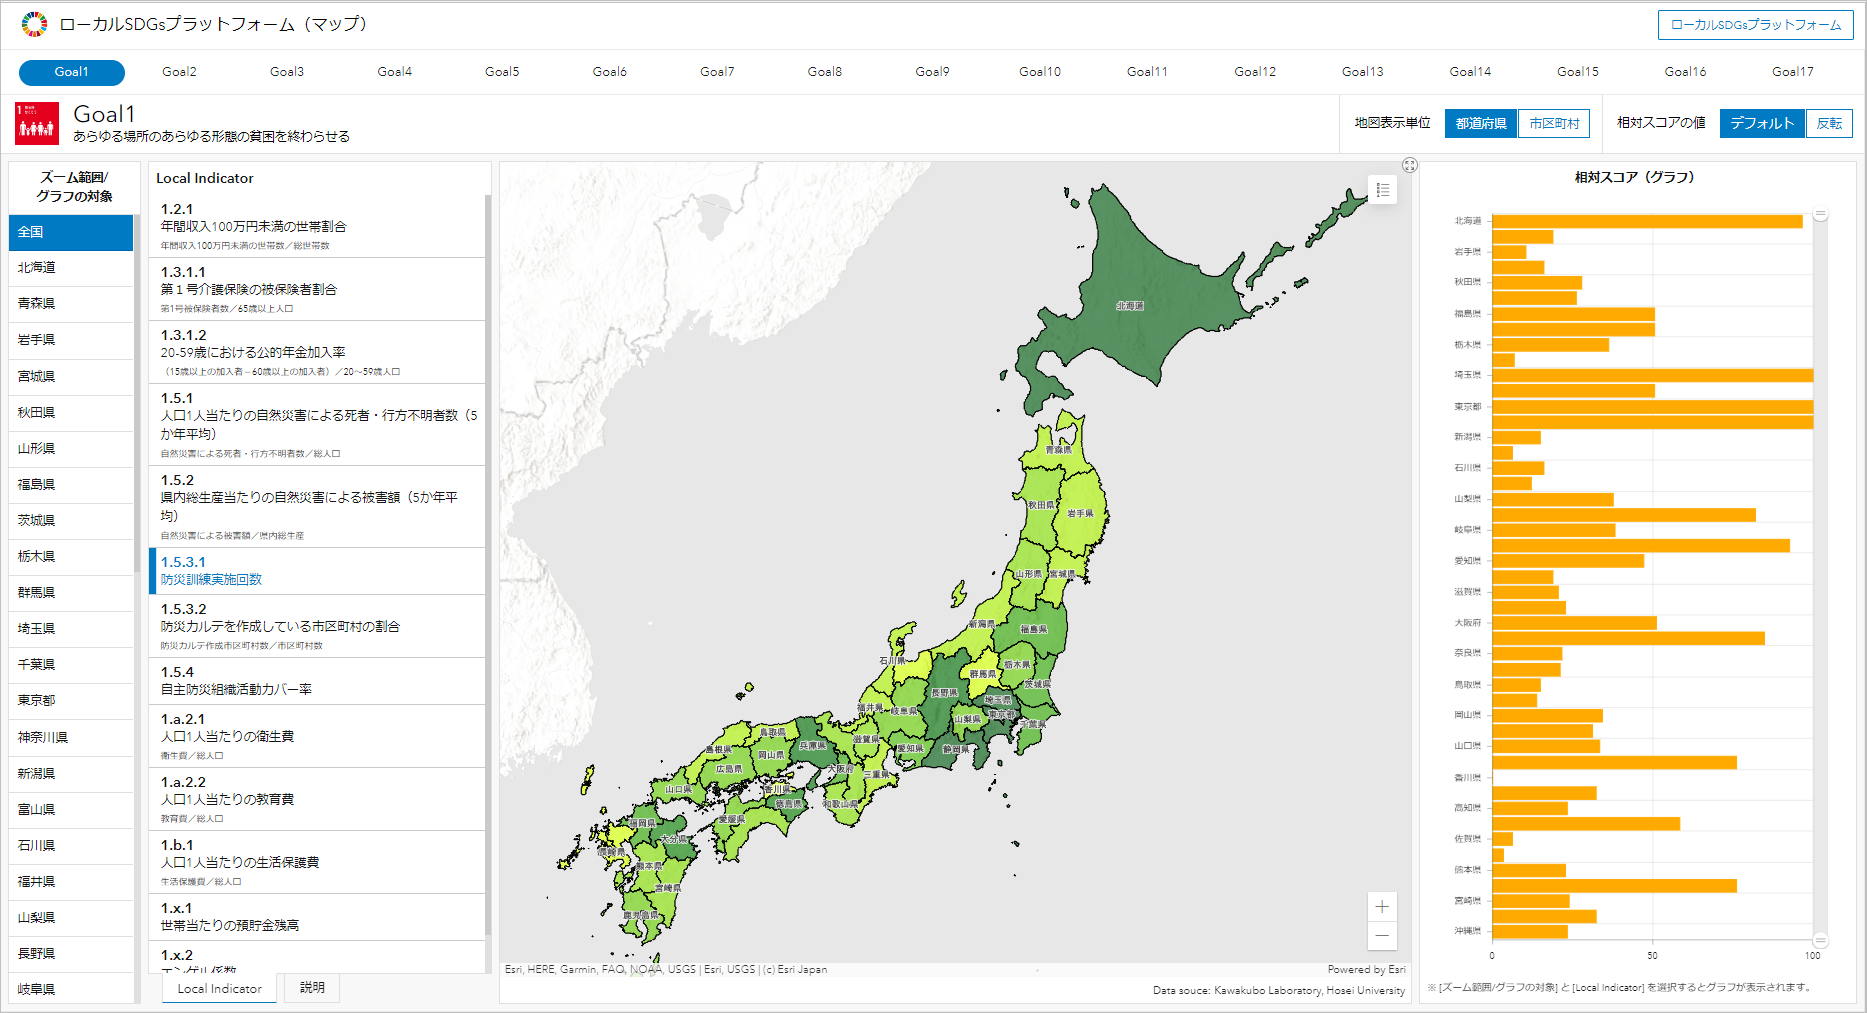The width and height of the screenshot is (1867, 1013).
Task: Click the red Goal1 poverty icon
Action: pos(37,123)
